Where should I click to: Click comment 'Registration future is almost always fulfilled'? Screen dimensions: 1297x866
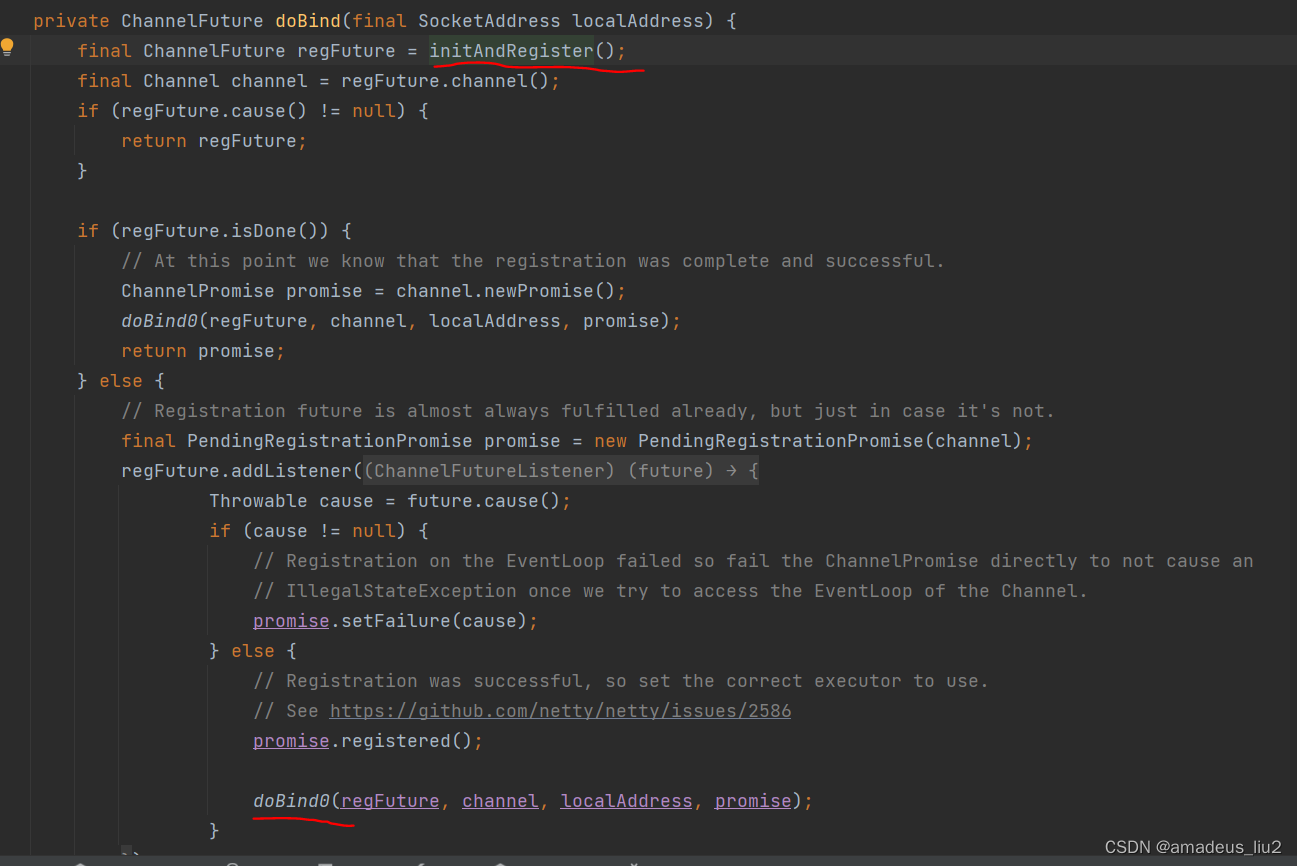(x=588, y=411)
